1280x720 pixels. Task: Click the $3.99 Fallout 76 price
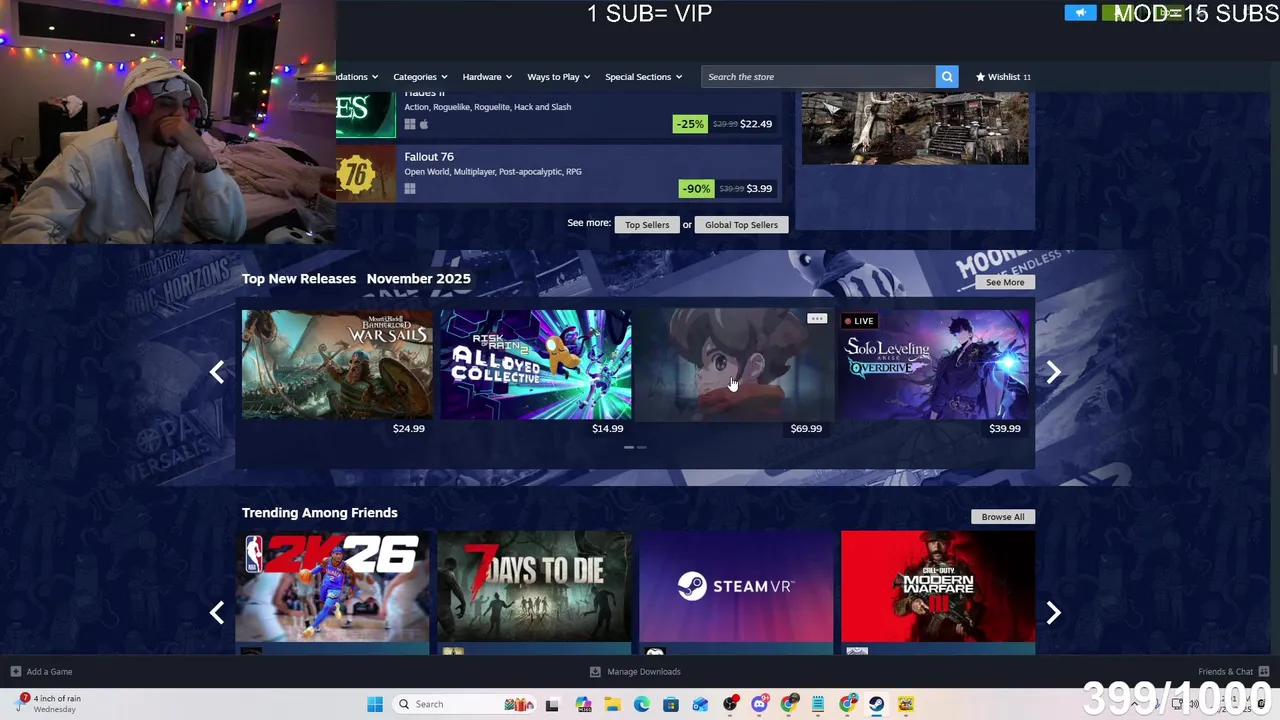click(x=759, y=188)
